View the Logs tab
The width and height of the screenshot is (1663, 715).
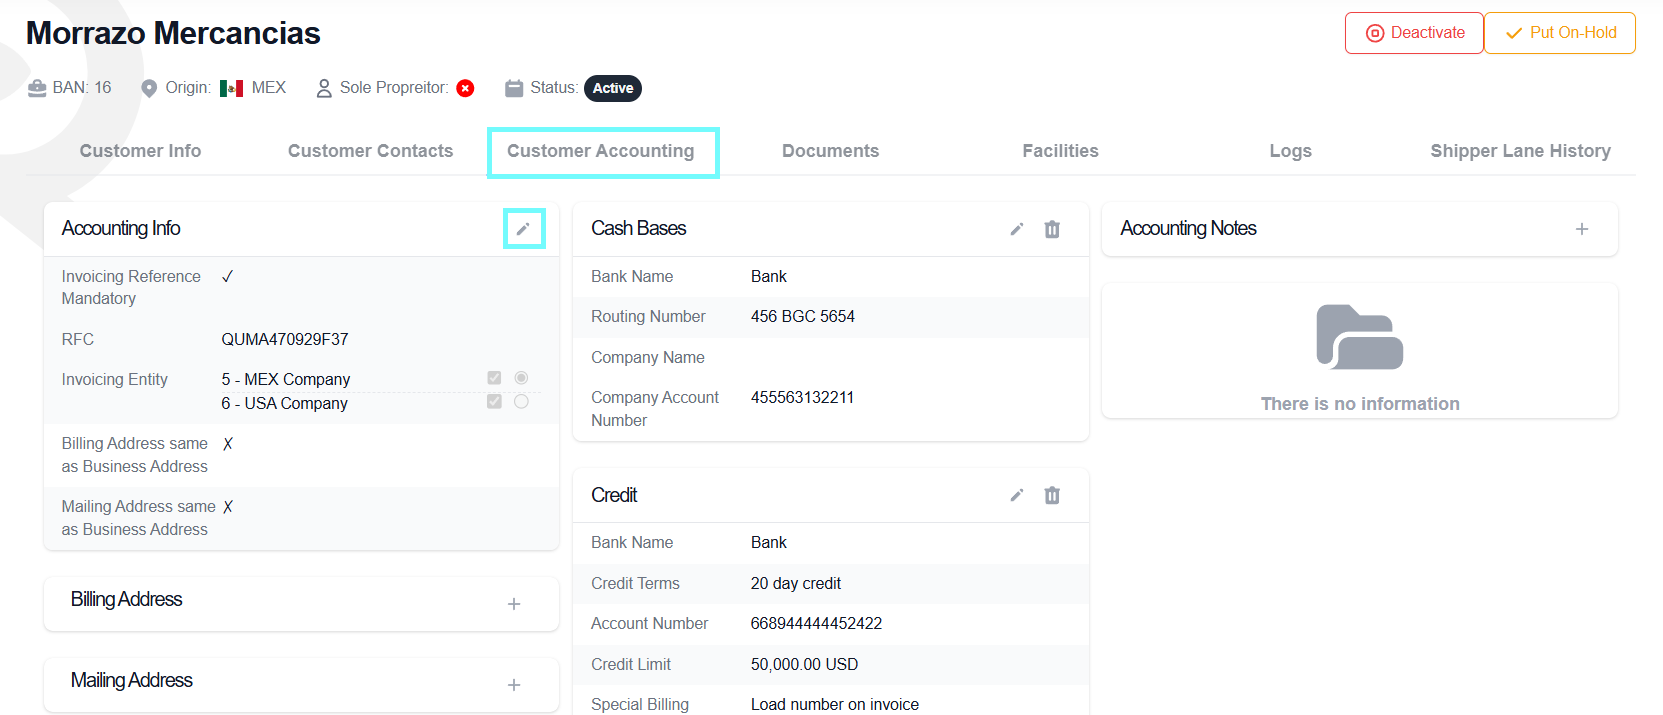1290,151
